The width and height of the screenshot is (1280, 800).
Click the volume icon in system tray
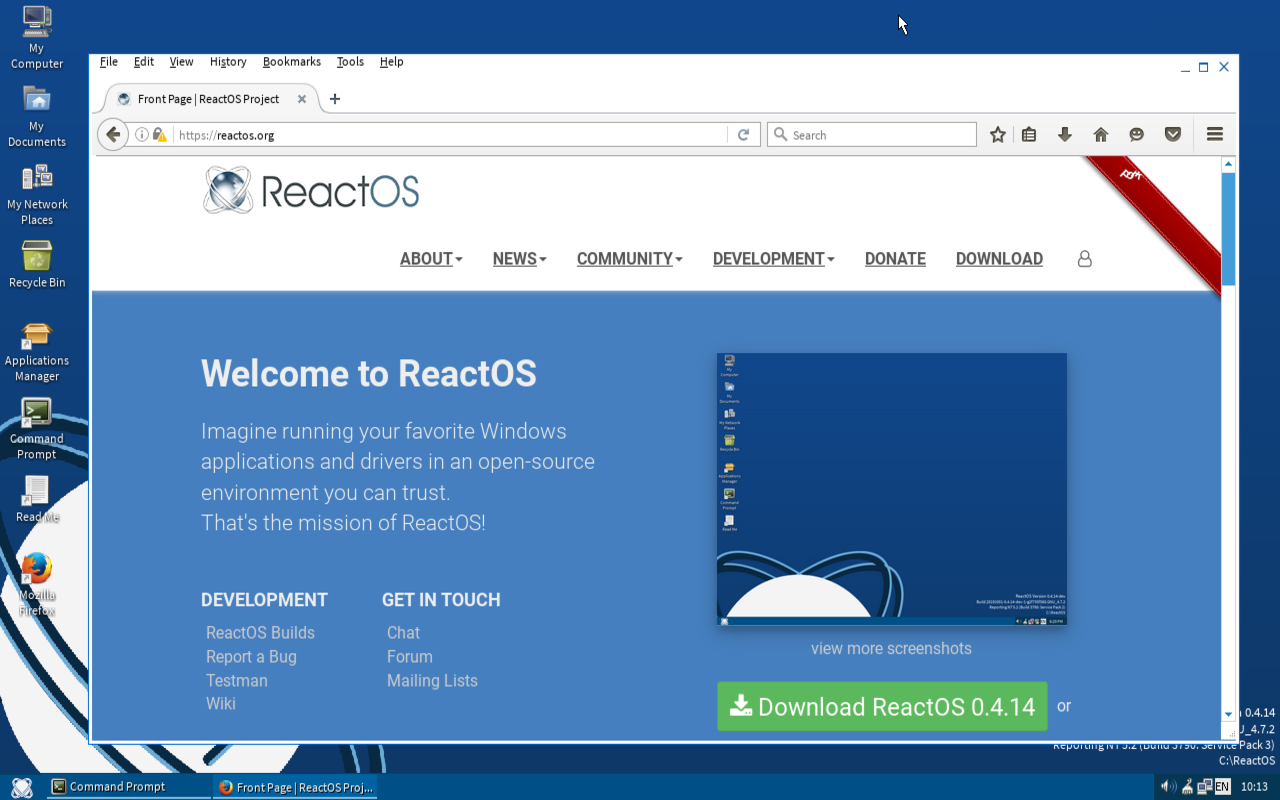pos(1166,786)
